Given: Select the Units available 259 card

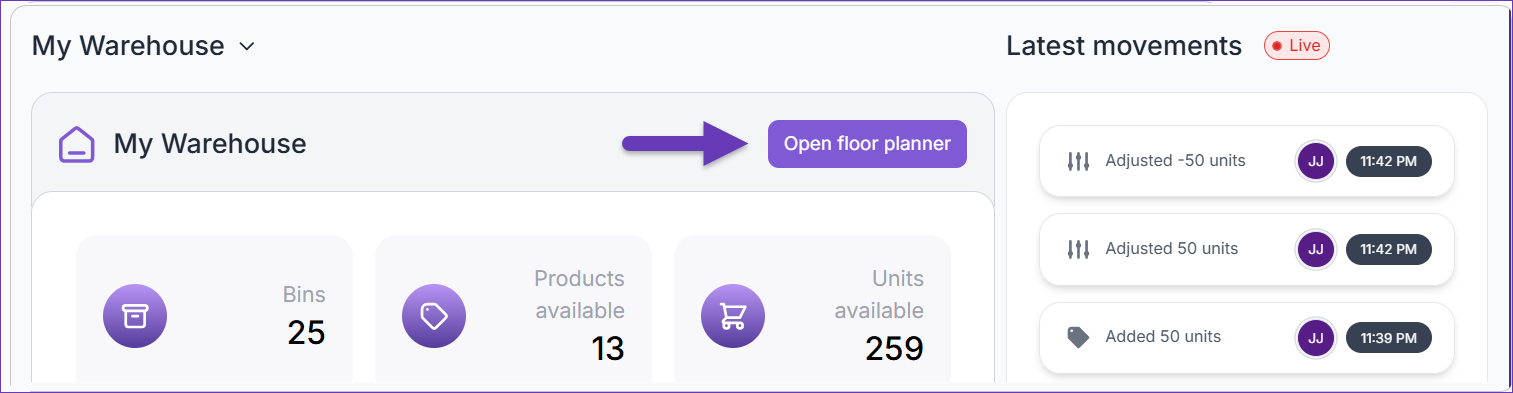Looking at the screenshot, I should (812, 309).
